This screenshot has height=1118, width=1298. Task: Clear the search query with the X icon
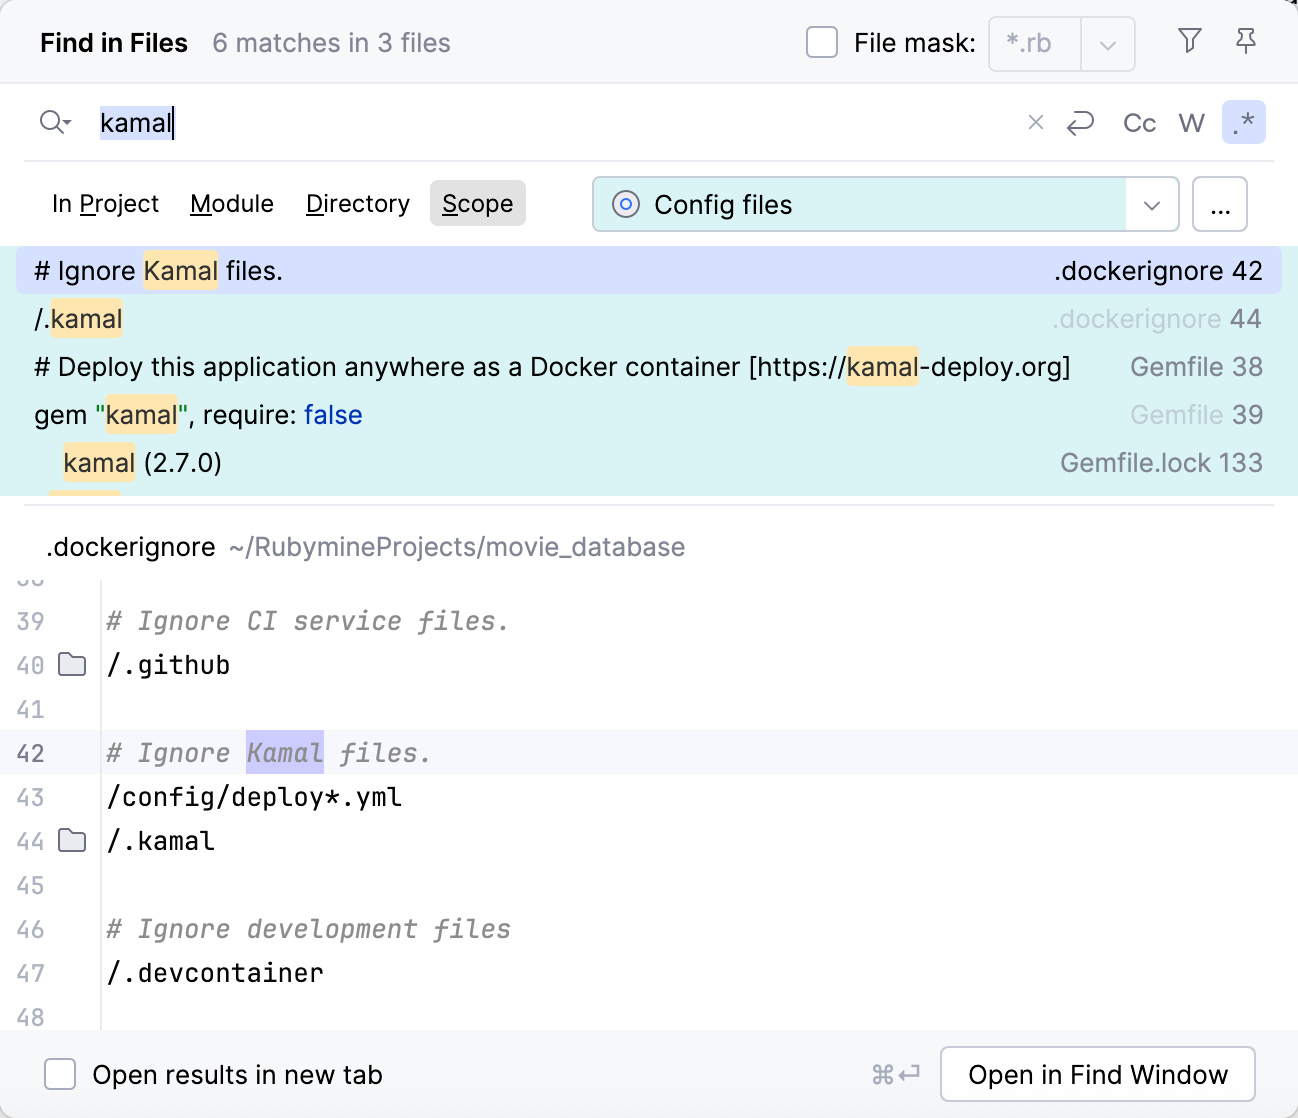point(1035,122)
